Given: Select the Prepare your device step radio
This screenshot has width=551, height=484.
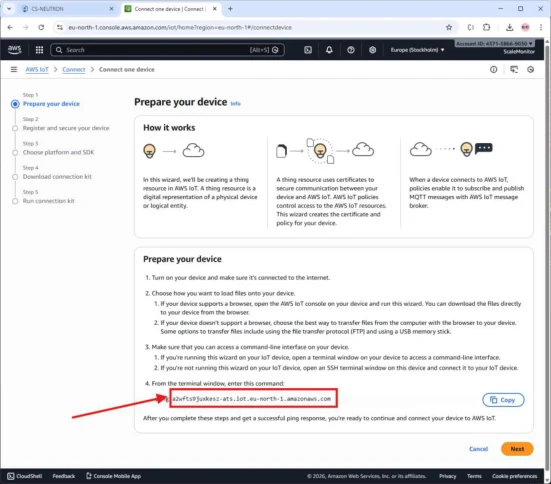Looking at the screenshot, I should click(15, 104).
